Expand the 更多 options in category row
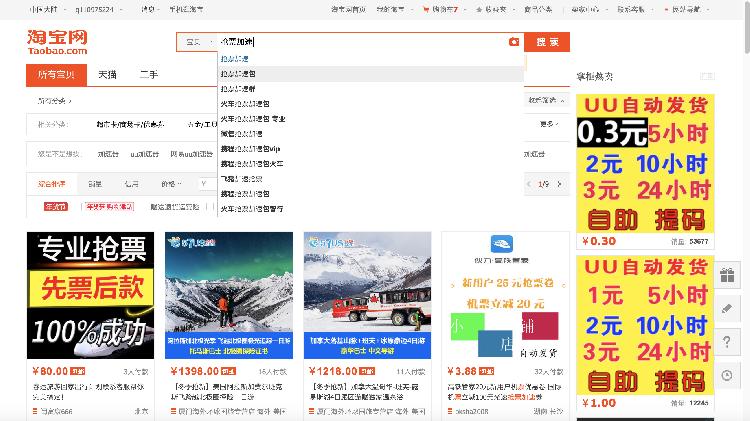The width and height of the screenshot is (750, 421). [x=549, y=124]
